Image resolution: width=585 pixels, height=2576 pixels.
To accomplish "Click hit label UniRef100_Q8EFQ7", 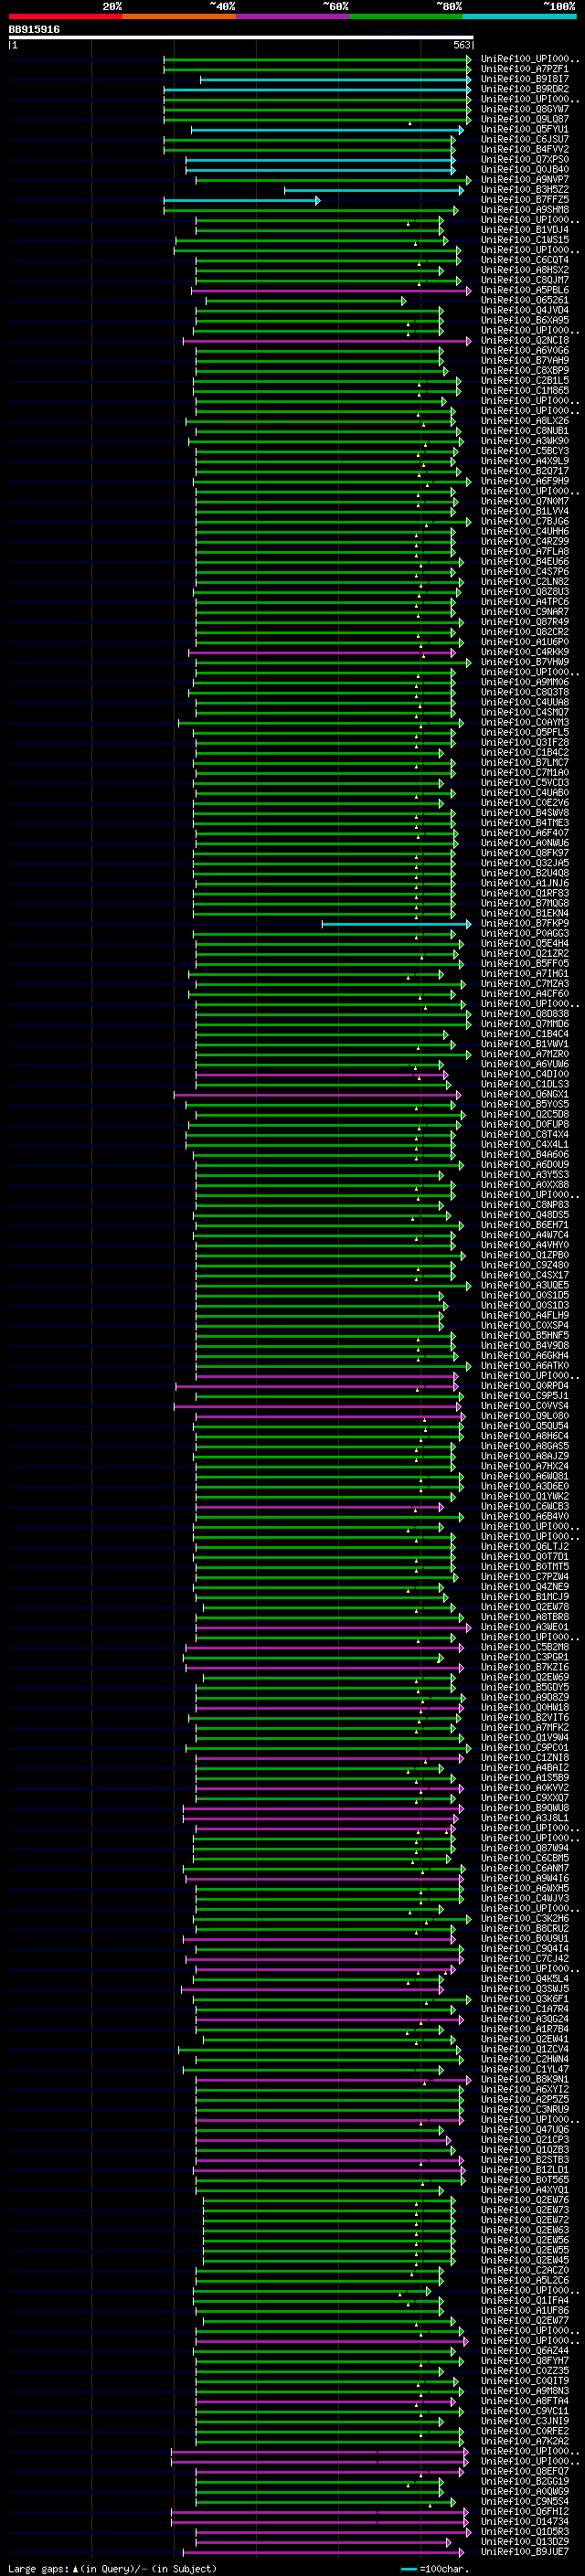I will 525,2471.
